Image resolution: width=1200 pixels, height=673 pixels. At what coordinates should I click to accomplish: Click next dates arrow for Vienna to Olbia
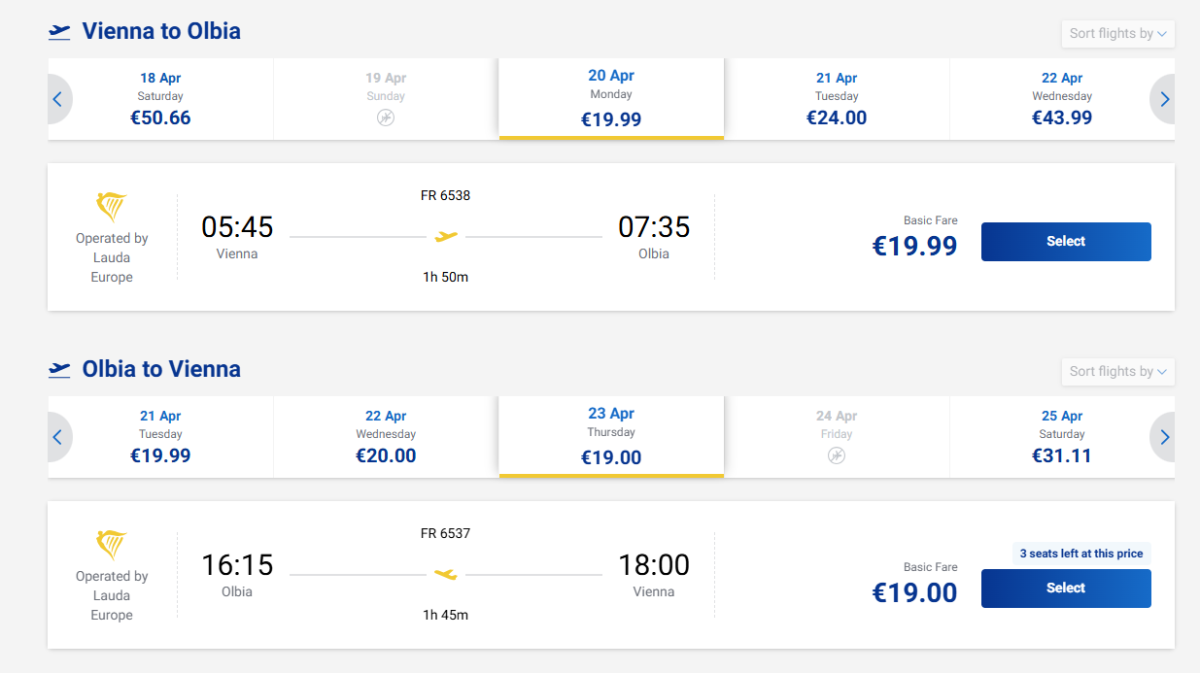tap(1164, 99)
